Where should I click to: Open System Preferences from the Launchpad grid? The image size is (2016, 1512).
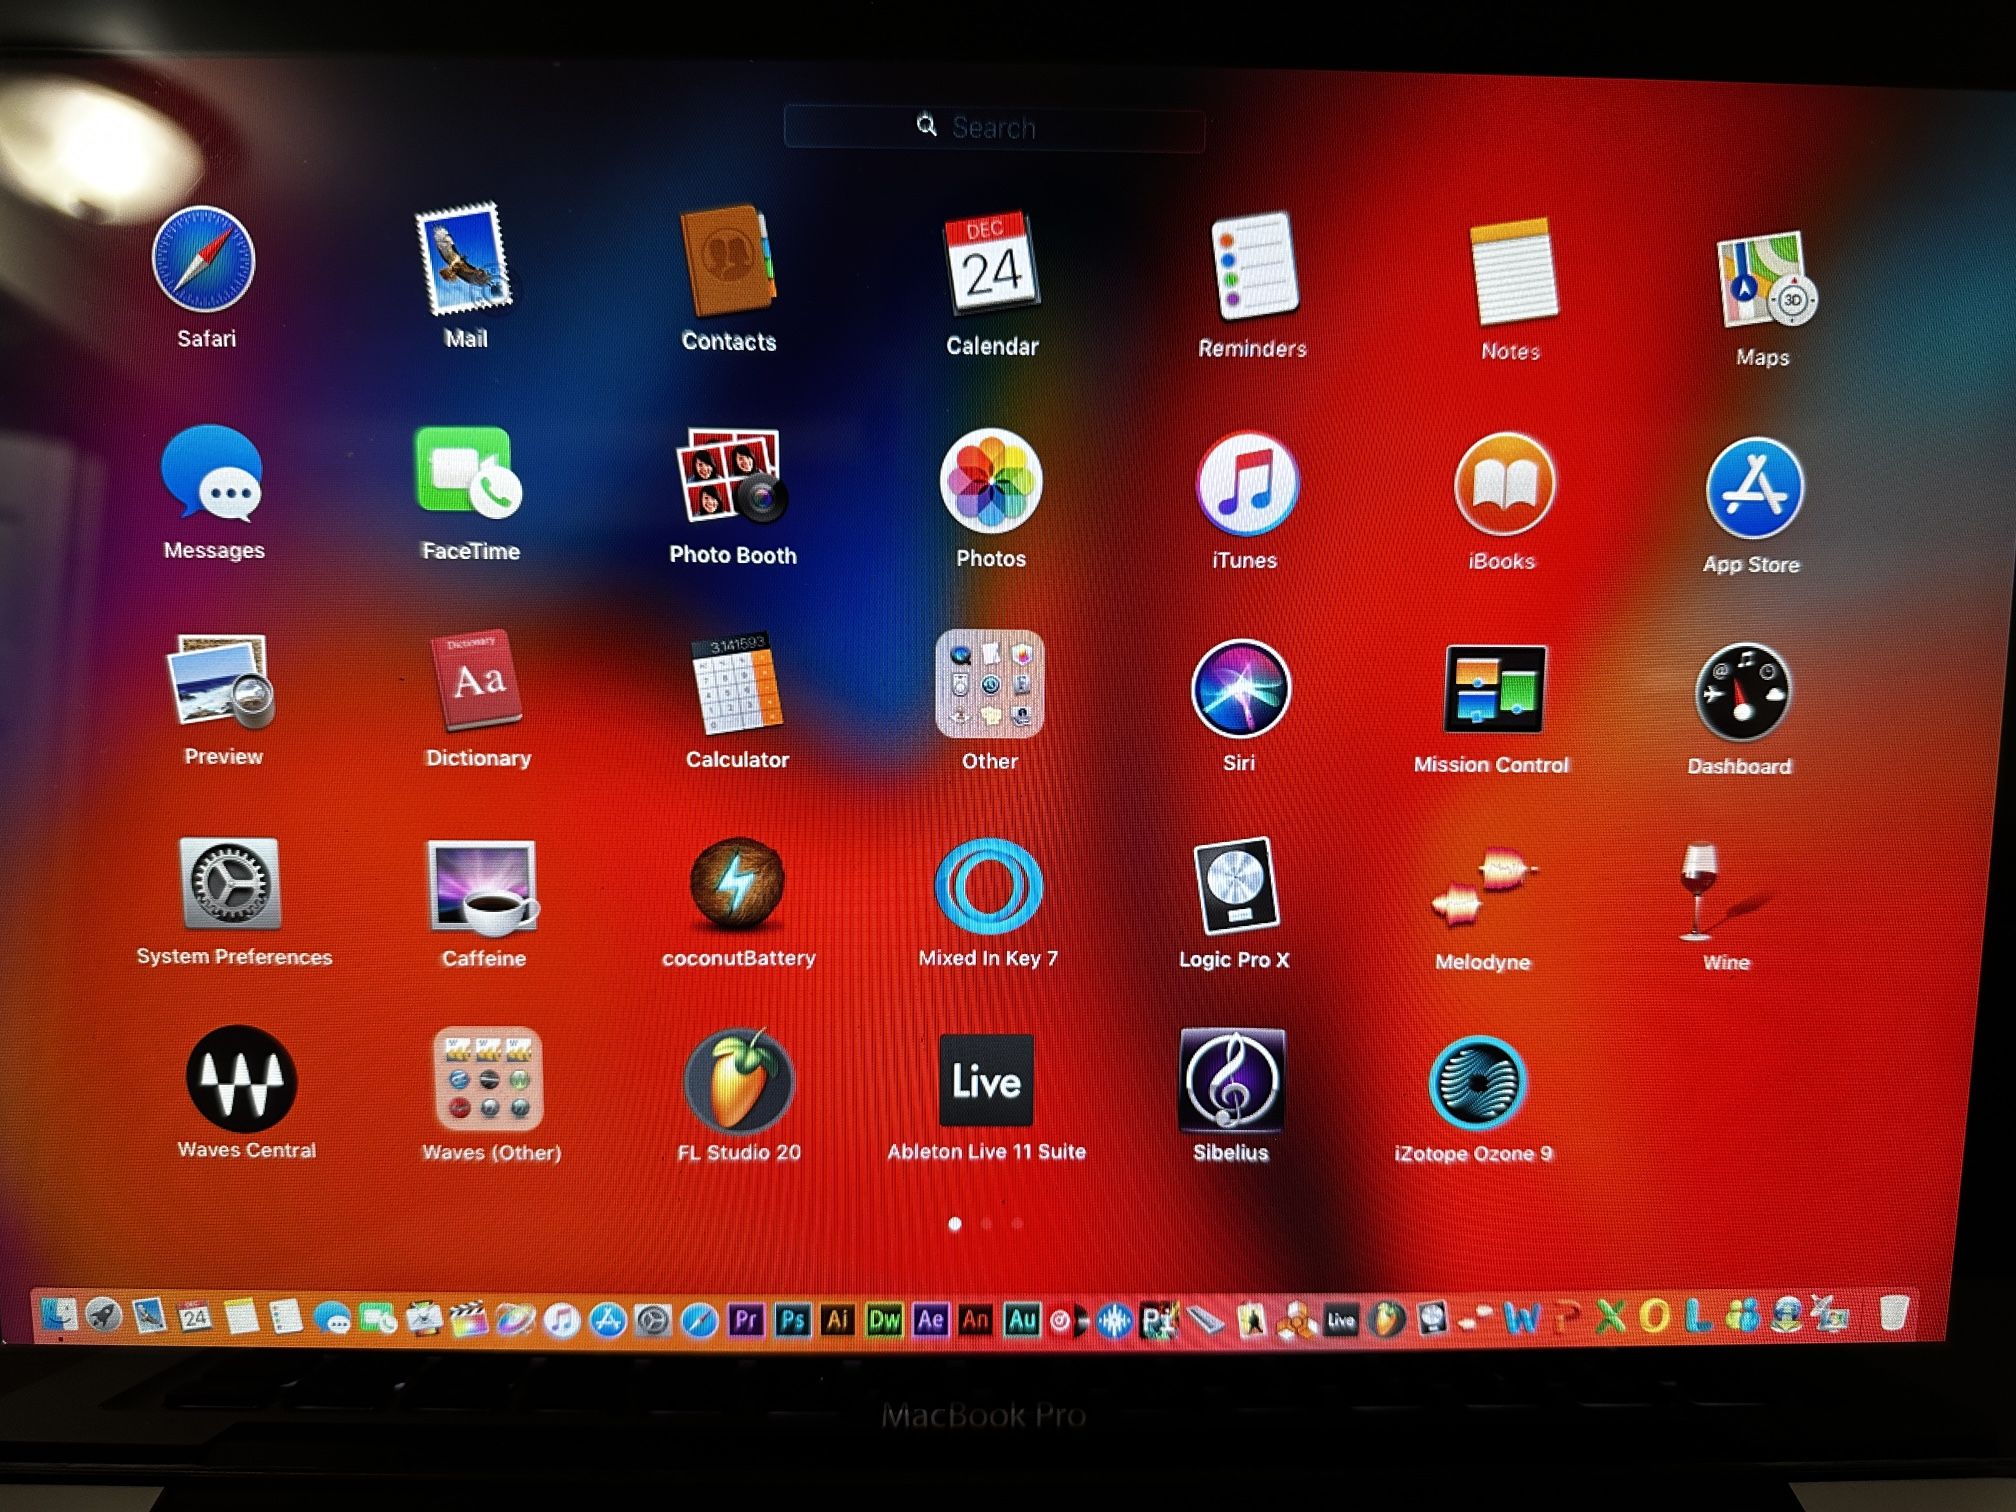tap(230, 884)
